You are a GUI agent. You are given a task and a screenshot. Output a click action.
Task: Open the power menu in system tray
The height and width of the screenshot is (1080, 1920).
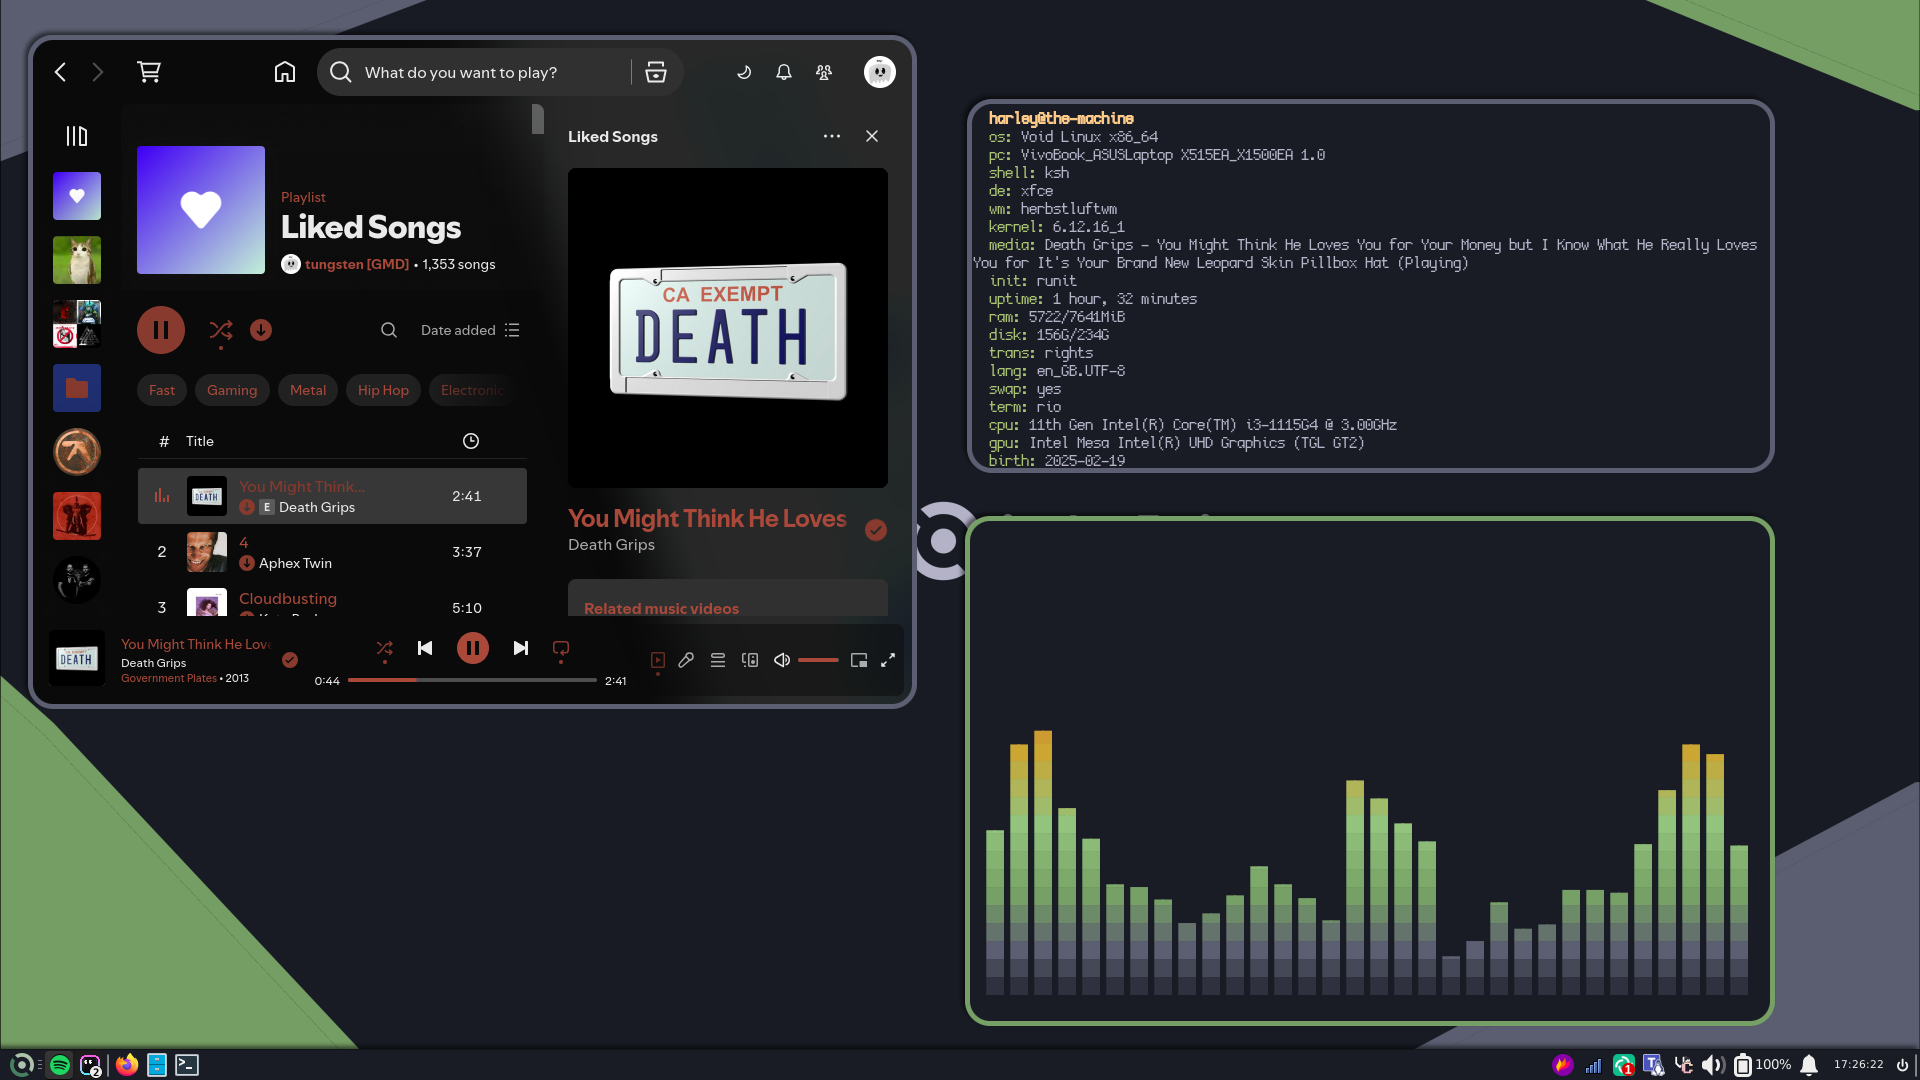tap(1902, 1065)
